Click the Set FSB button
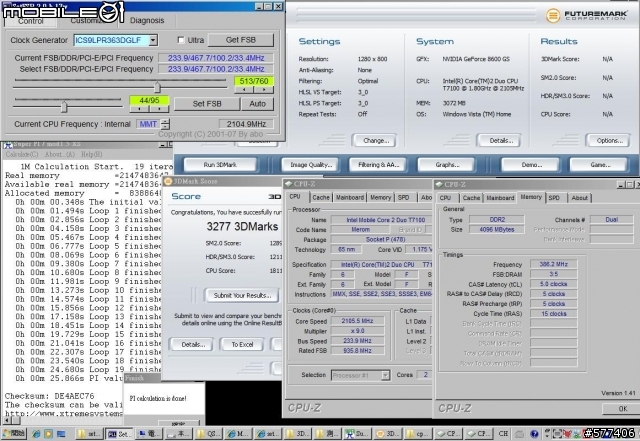Image resolution: width=640 pixels, height=441 pixels. tap(207, 104)
